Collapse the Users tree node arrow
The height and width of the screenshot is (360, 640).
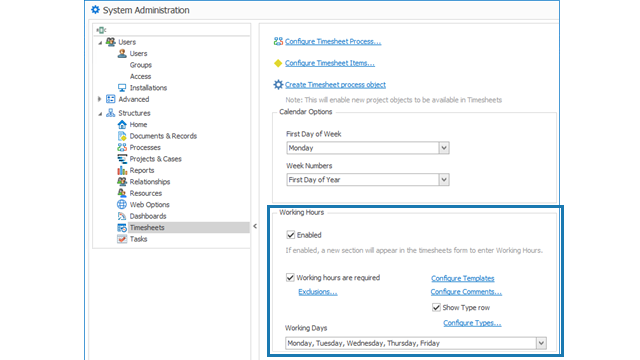tap(100, 42)
